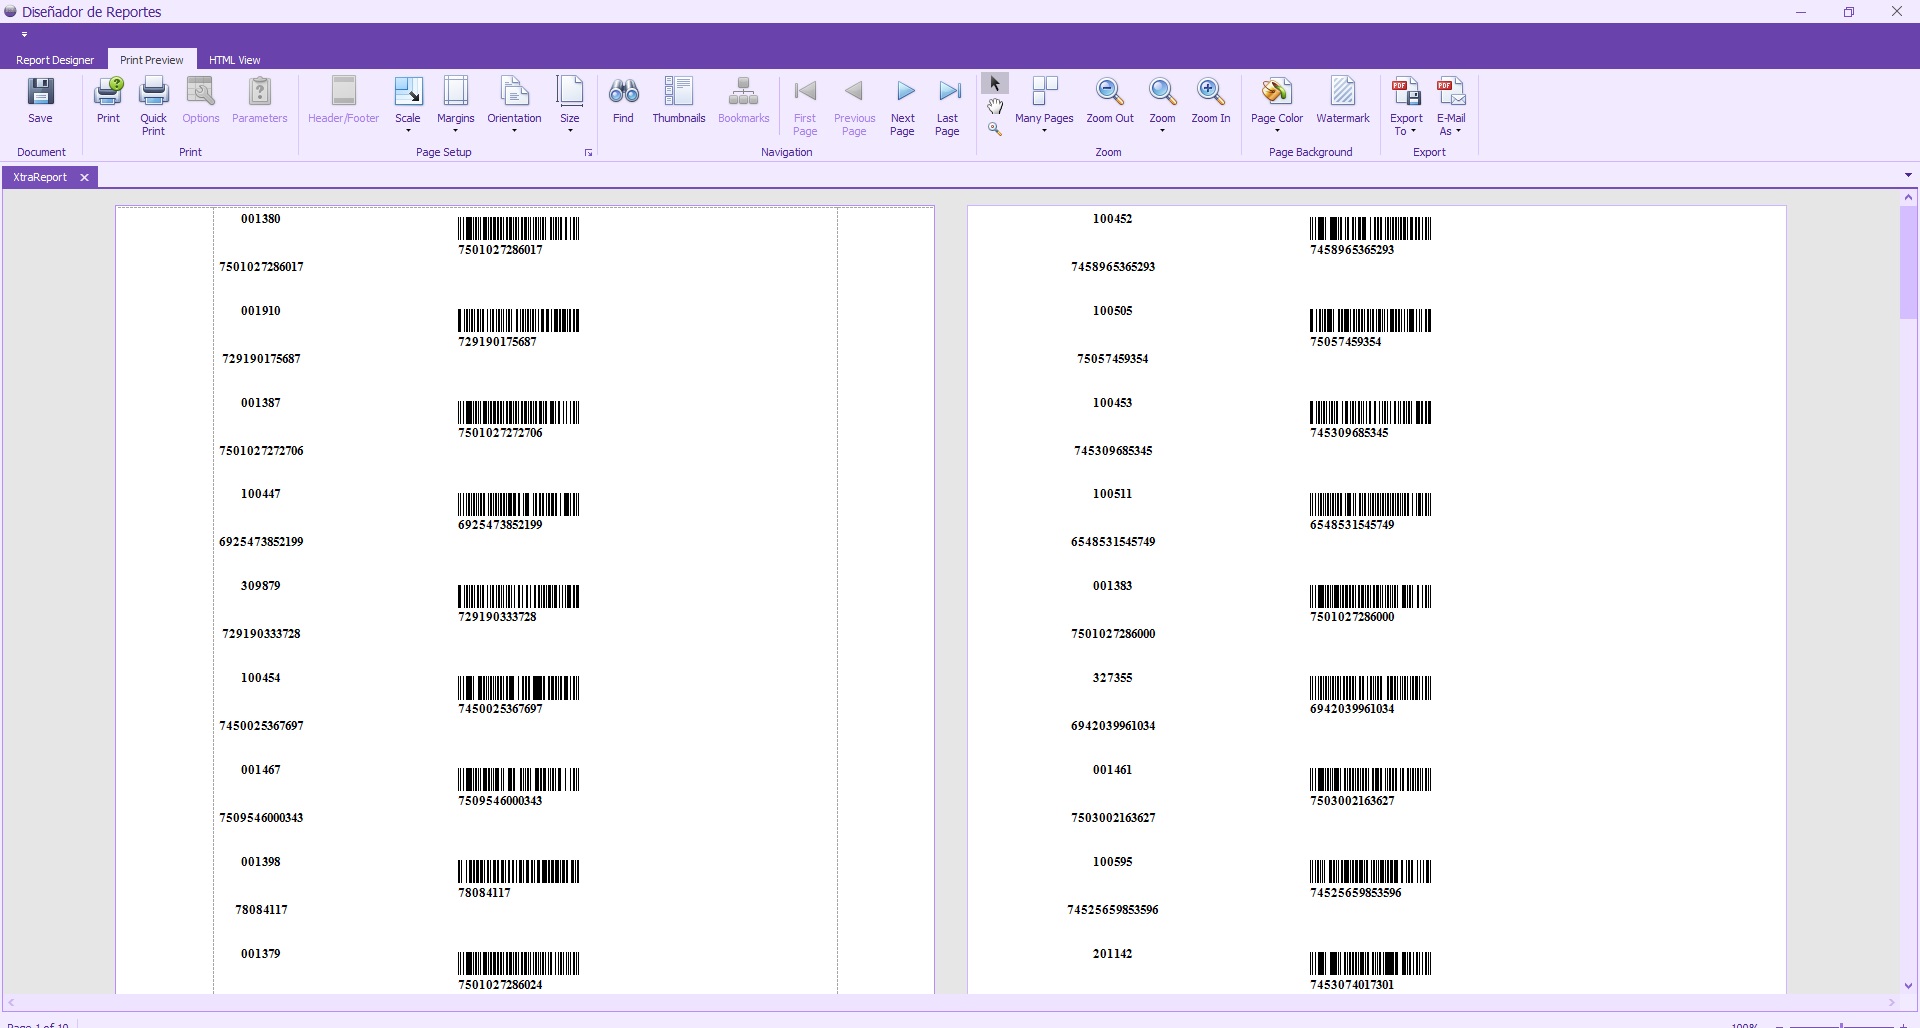Click the vertical scrollbar up arrow

[1908, 198]
